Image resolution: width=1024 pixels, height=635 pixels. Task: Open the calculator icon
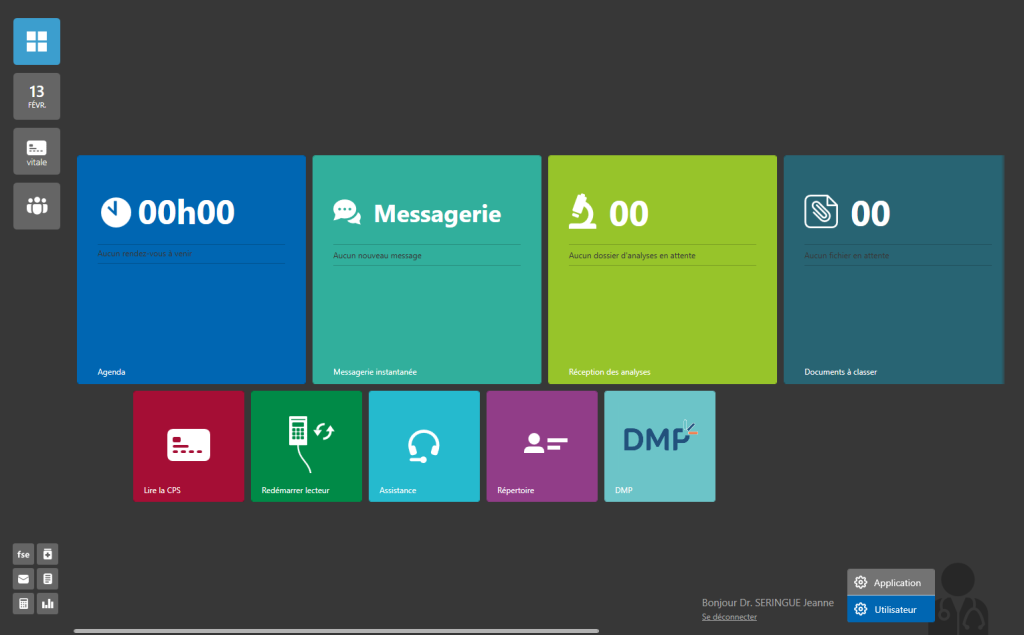(22, 603)
